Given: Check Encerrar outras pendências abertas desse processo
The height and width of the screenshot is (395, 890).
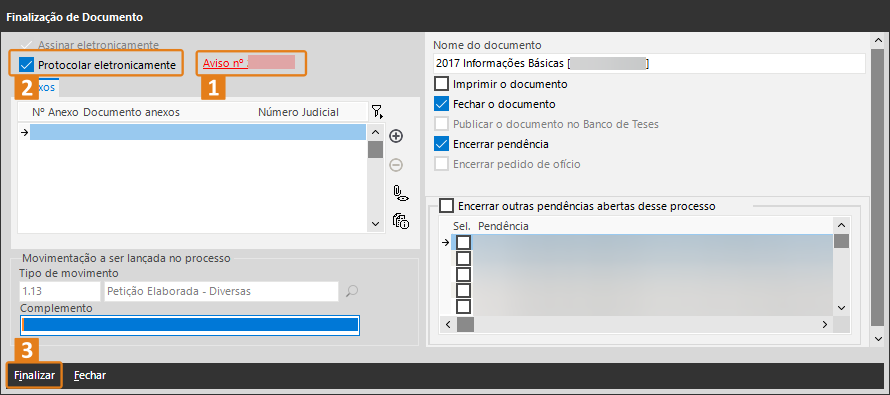Looking at the screenshot, I should tap(447, 205).
